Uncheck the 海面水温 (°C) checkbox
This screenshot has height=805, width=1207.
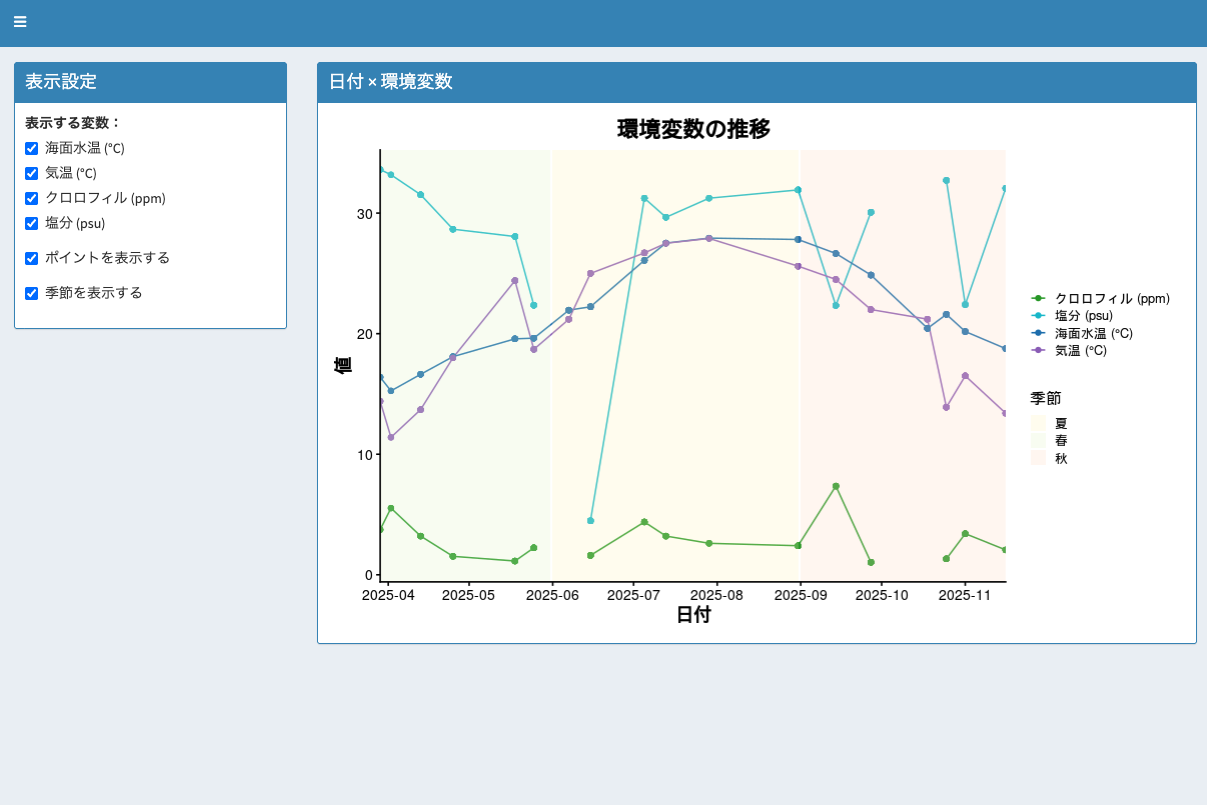32,148
